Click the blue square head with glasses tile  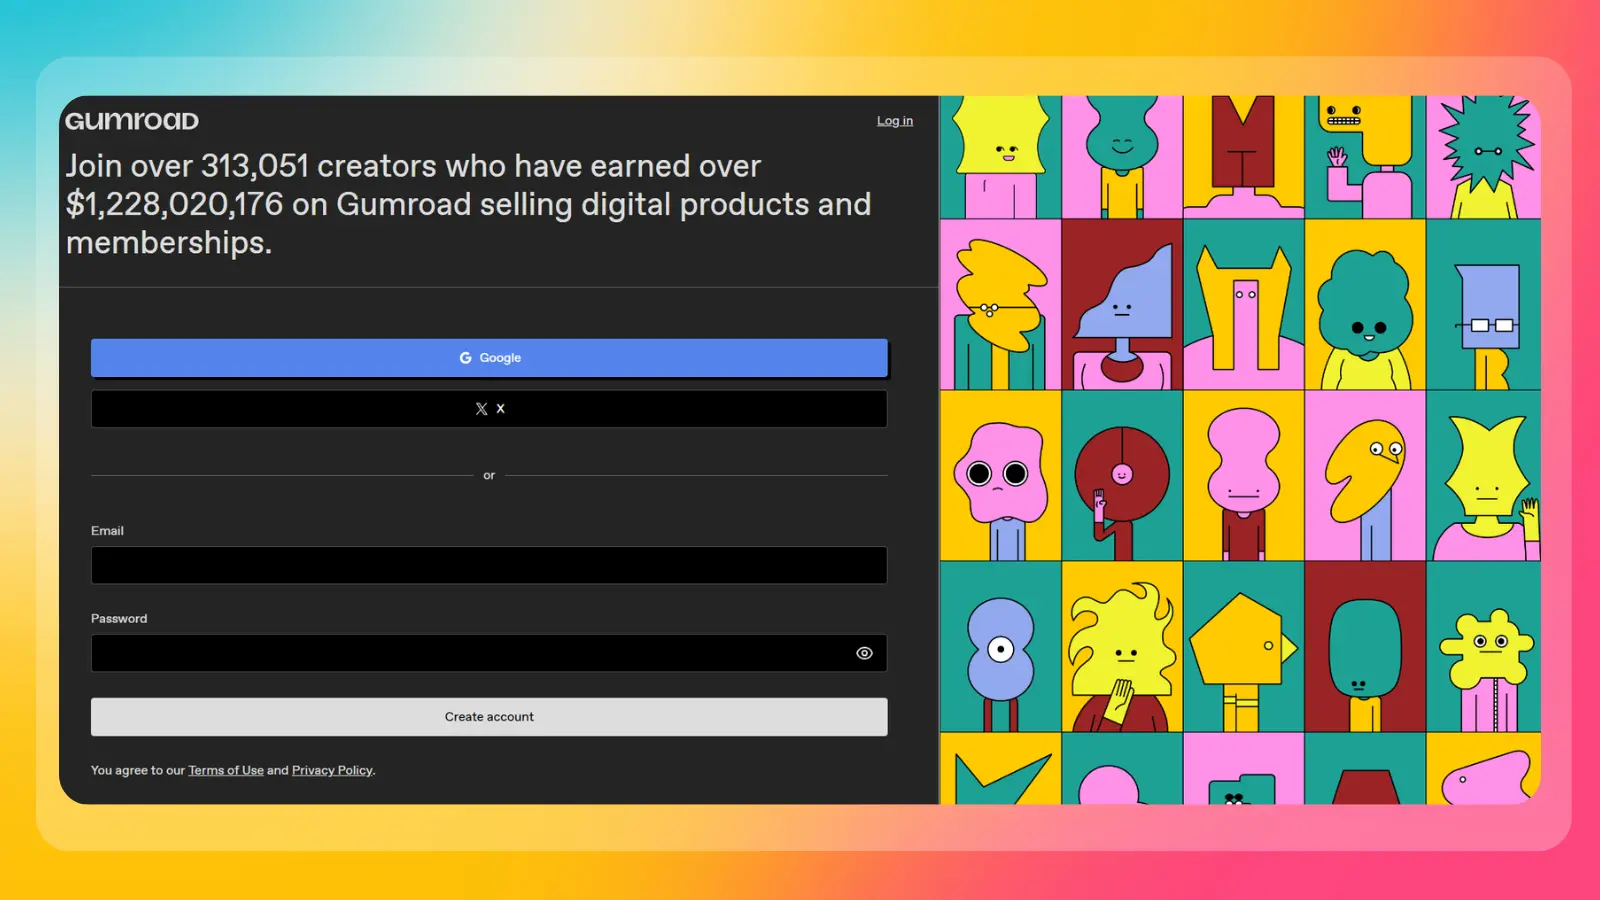click(x=1484, y=305)
